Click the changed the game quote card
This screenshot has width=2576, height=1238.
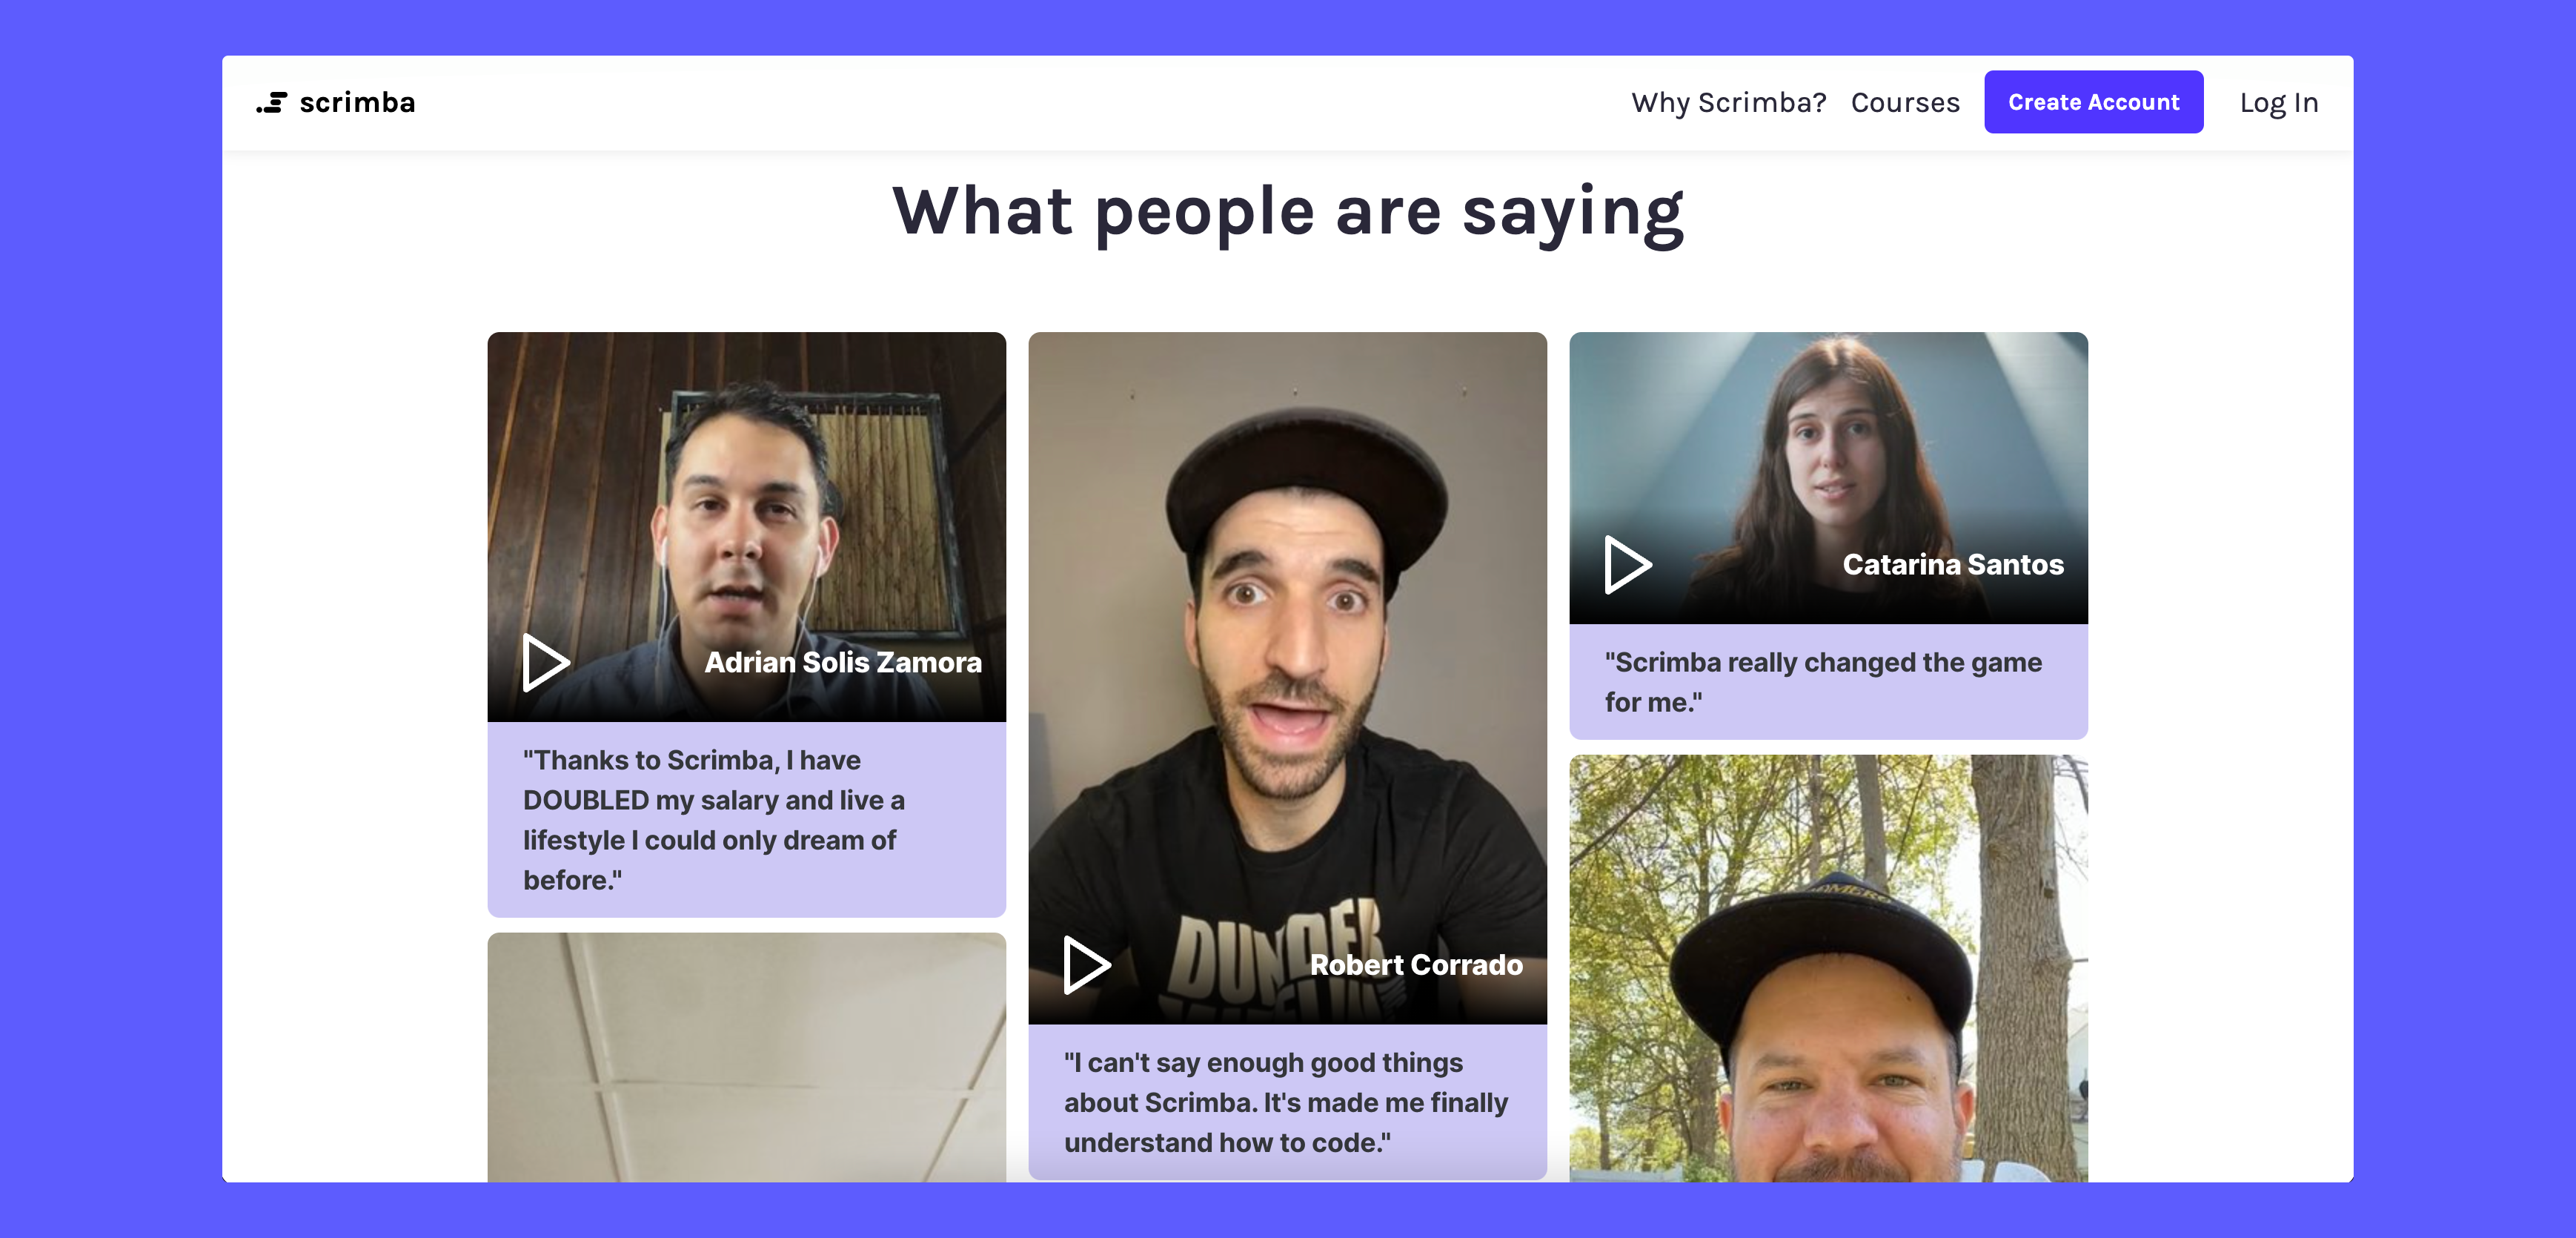tap(1828, 682)
